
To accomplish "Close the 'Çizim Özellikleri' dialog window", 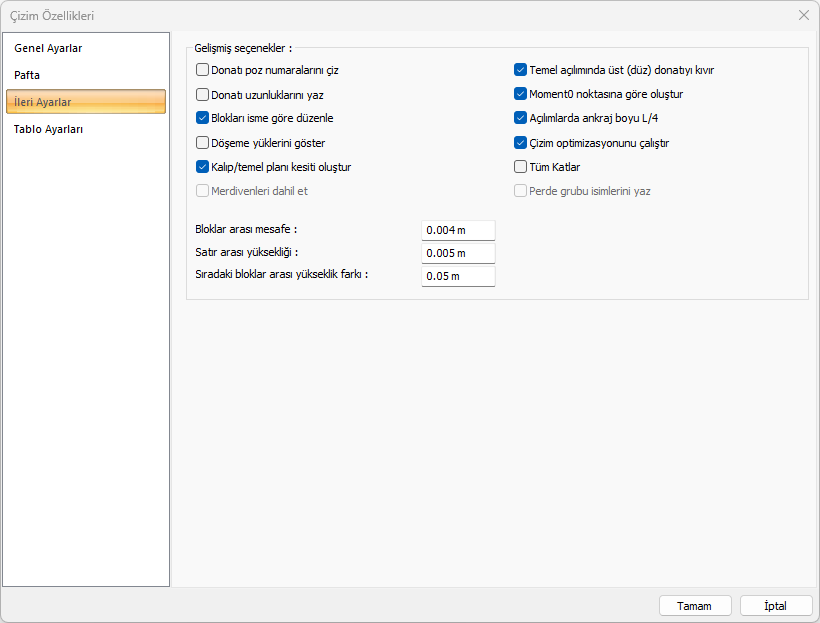I will [x=804, y=15].
